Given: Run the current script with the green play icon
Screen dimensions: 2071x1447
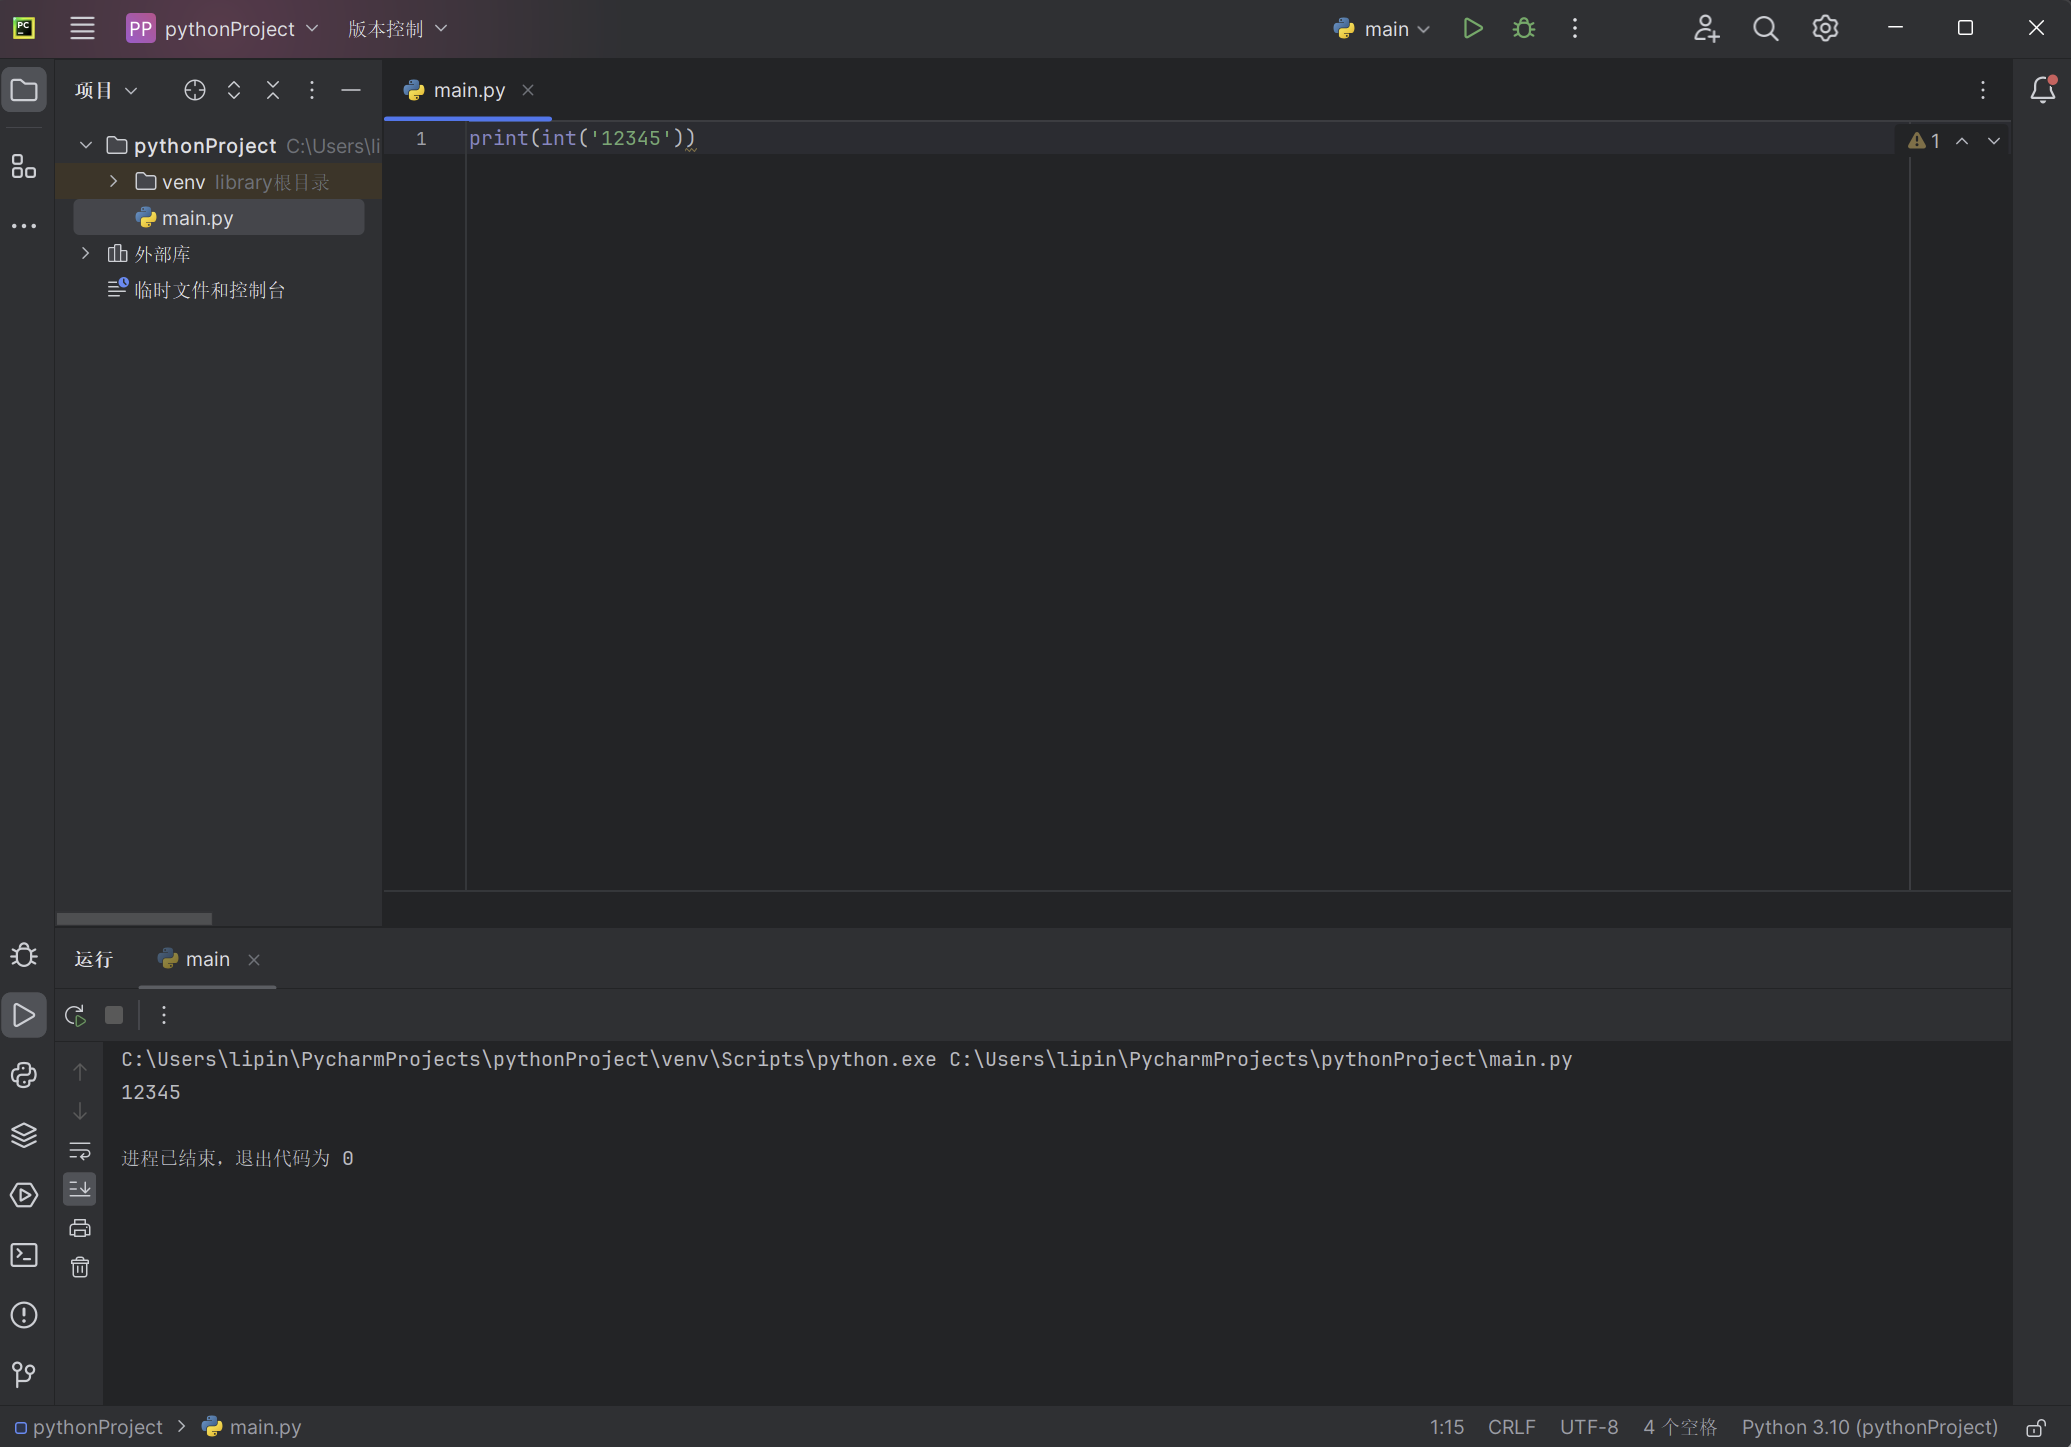Looking at the screenshot, I should 1472,28.
